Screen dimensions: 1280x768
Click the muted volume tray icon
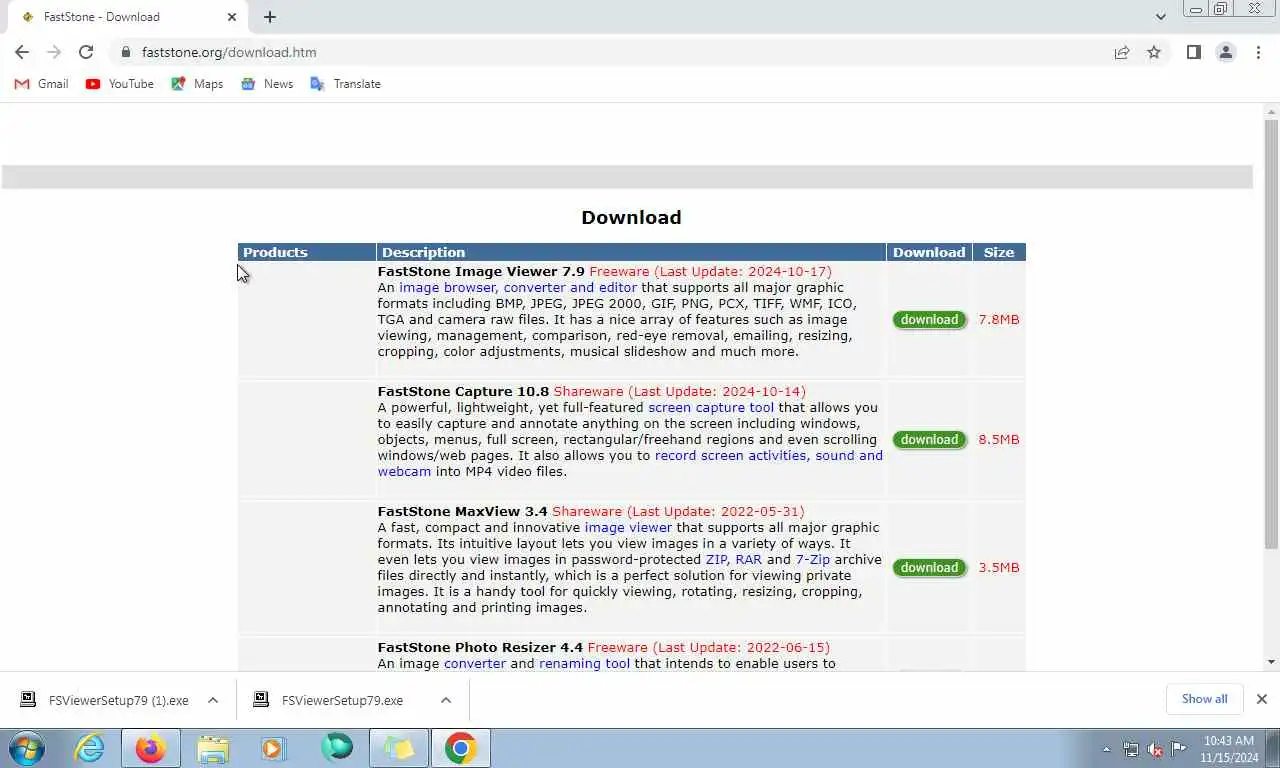(1155, 749)
